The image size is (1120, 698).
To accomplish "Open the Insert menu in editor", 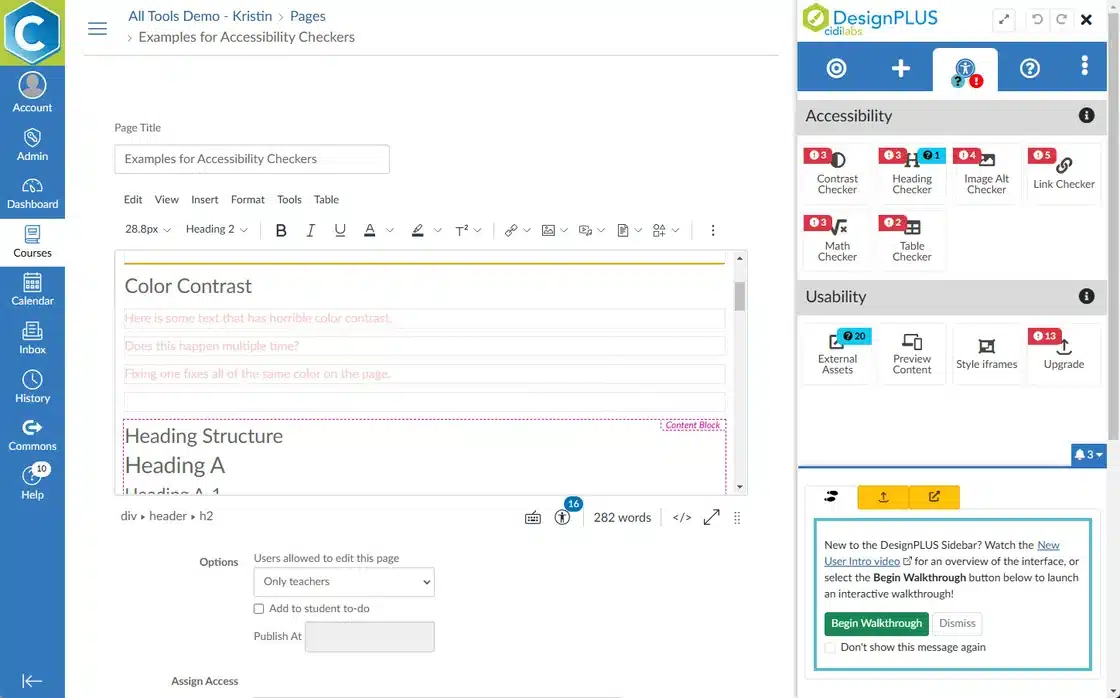I will click(x=204, y=199).
